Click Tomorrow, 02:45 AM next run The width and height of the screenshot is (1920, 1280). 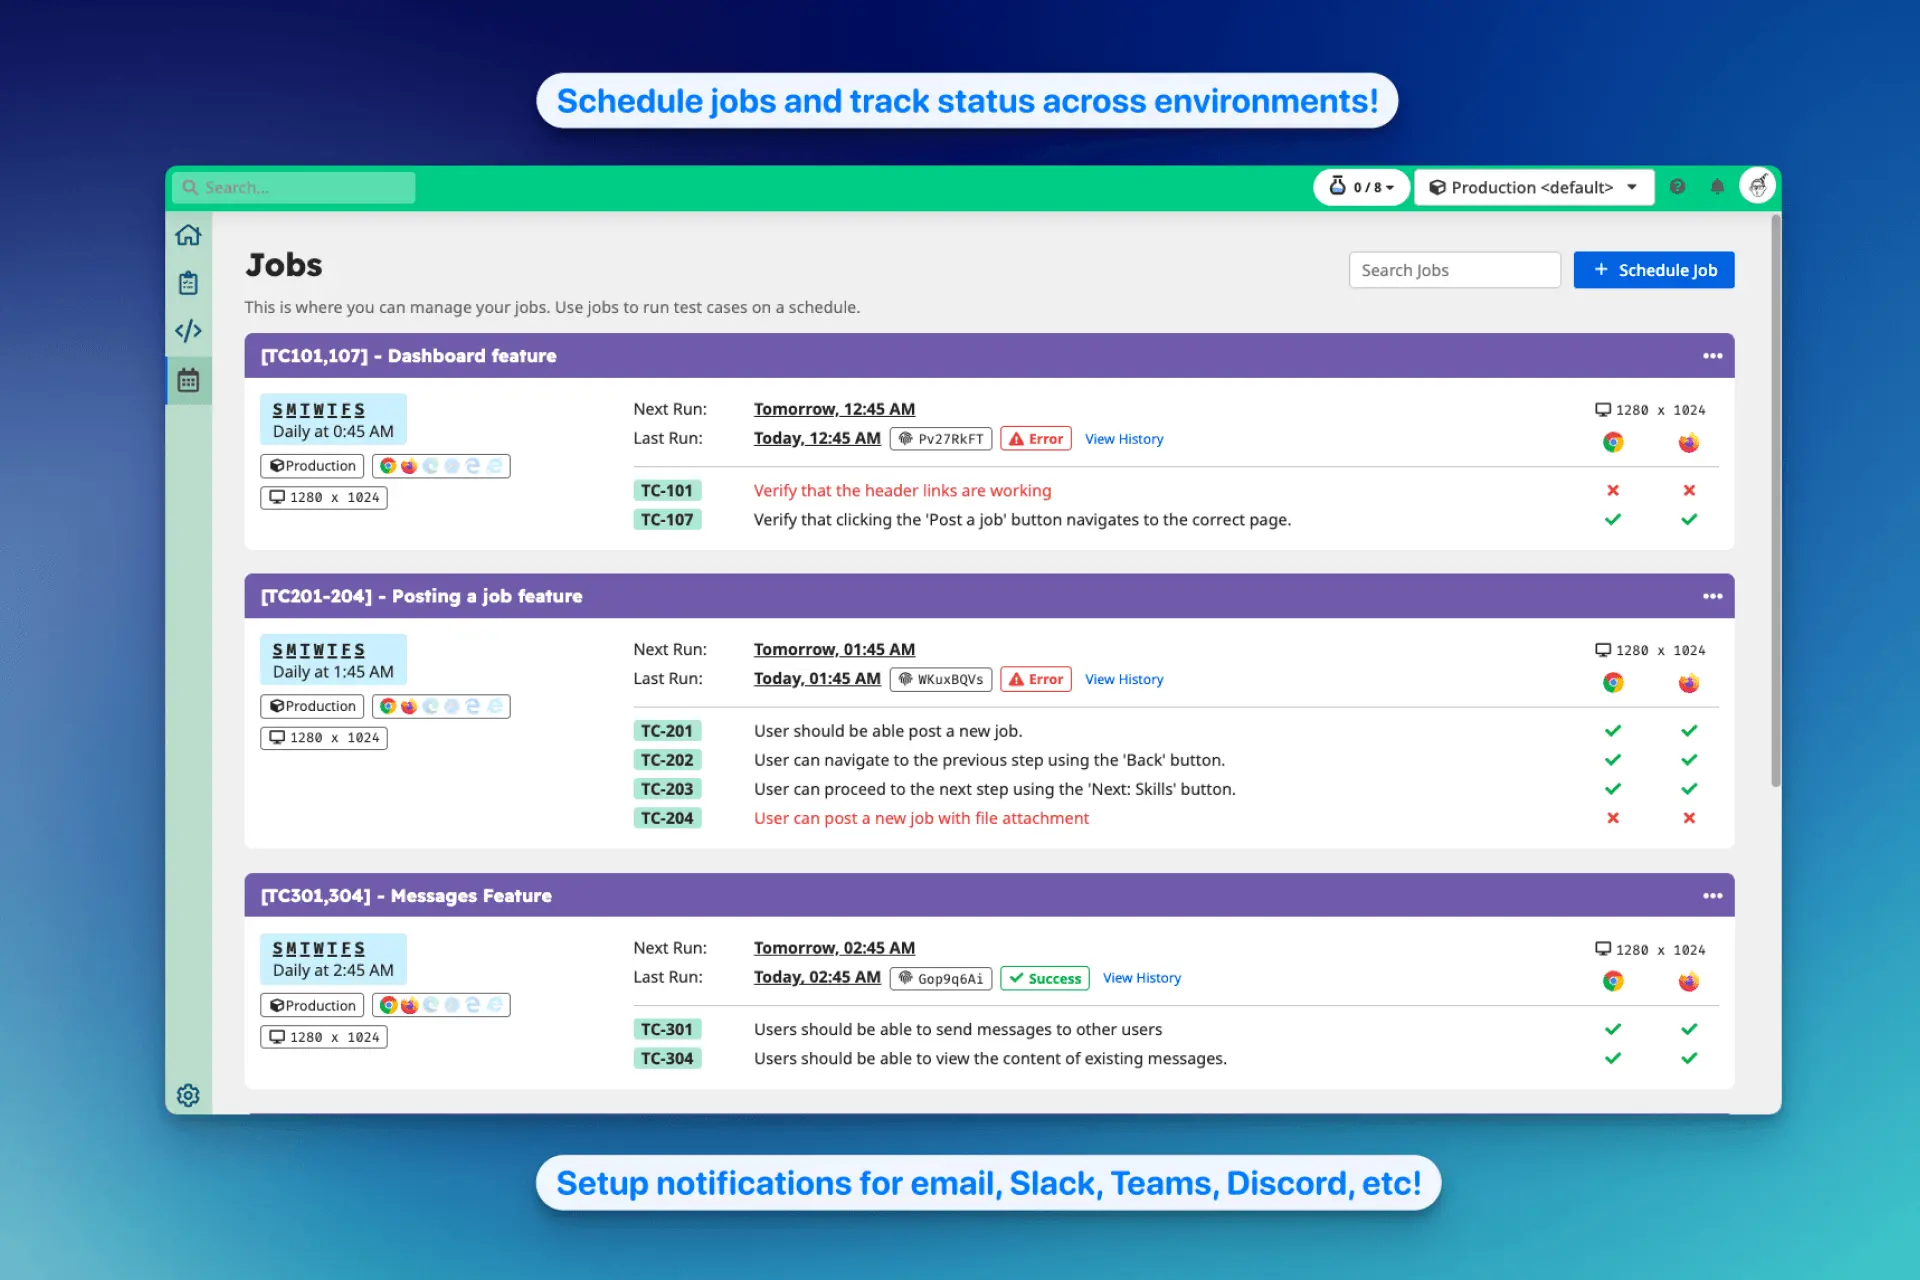coord(834,948)
